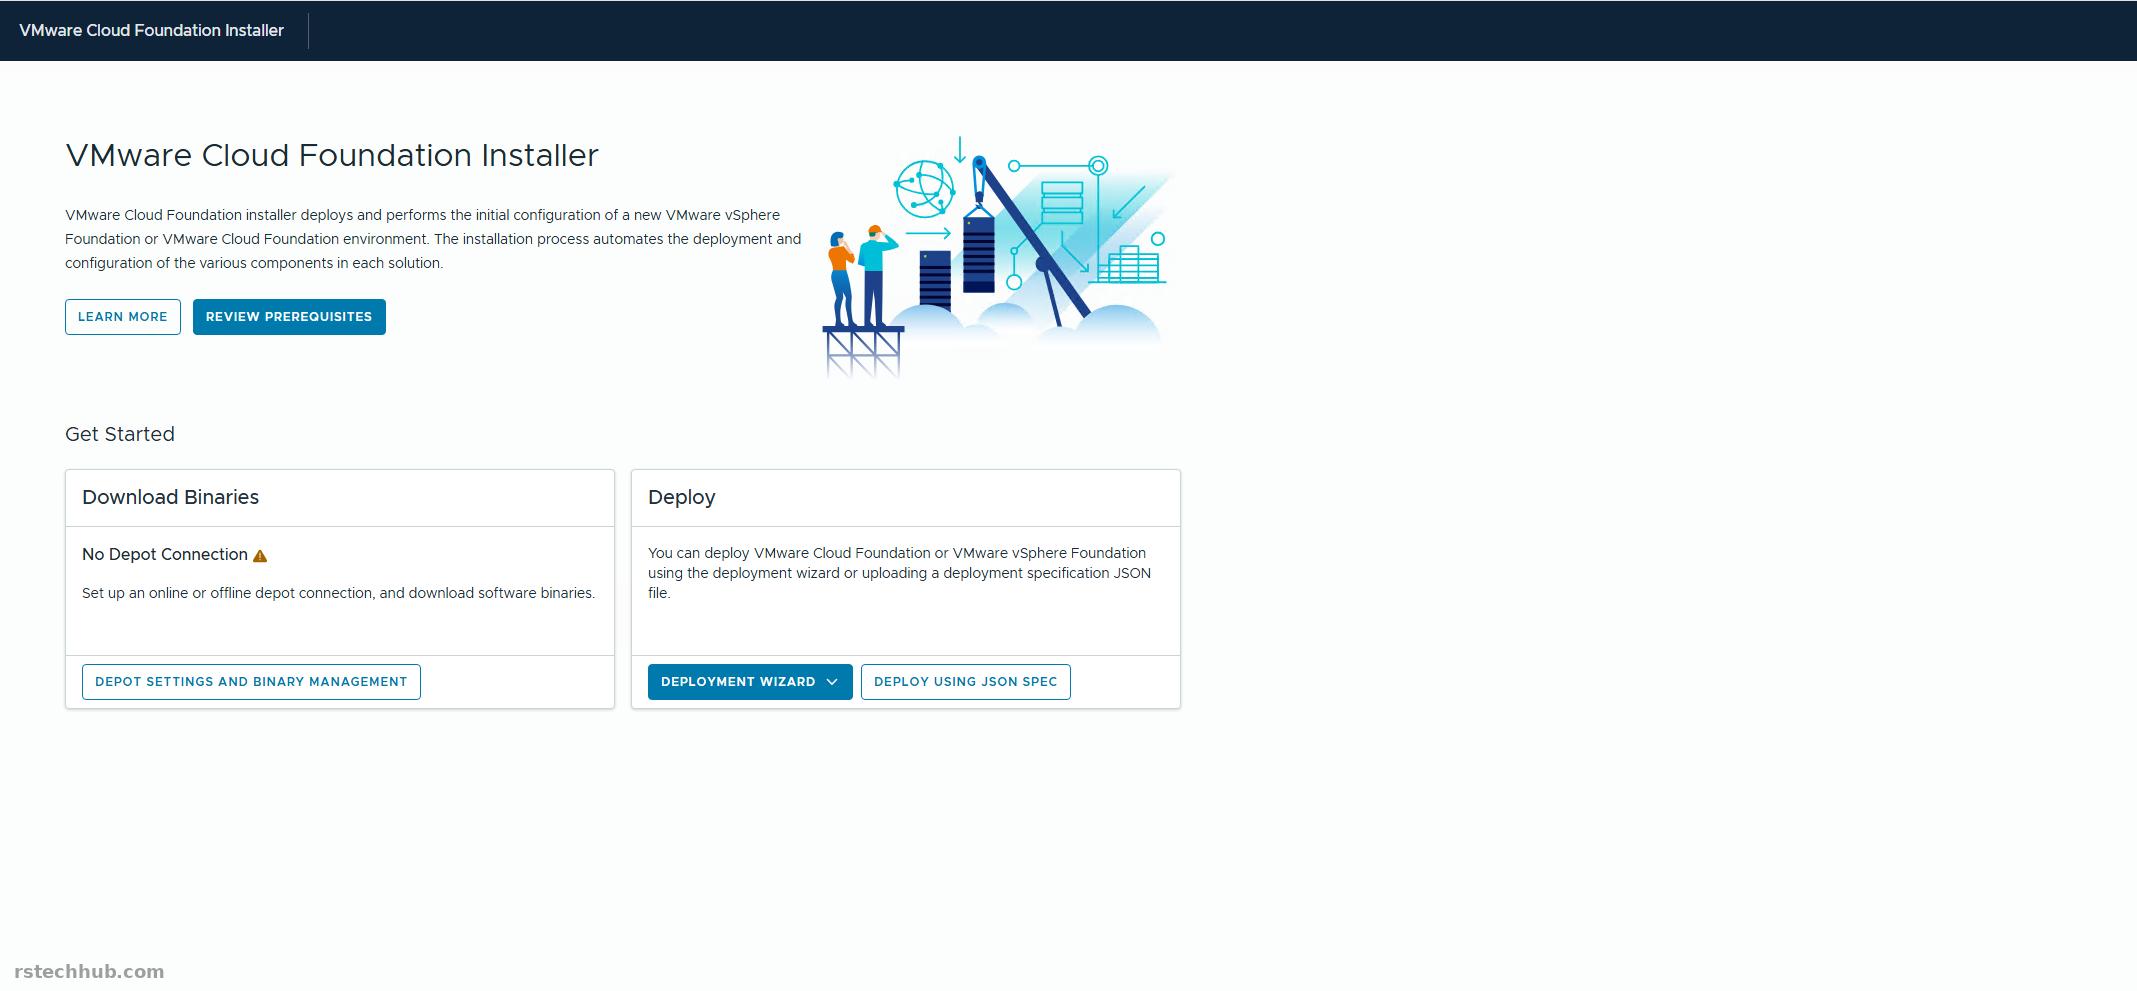The width and height of the screenshot is (2137, 991).
Task: Click the installer illustration image
Action: 996,256
